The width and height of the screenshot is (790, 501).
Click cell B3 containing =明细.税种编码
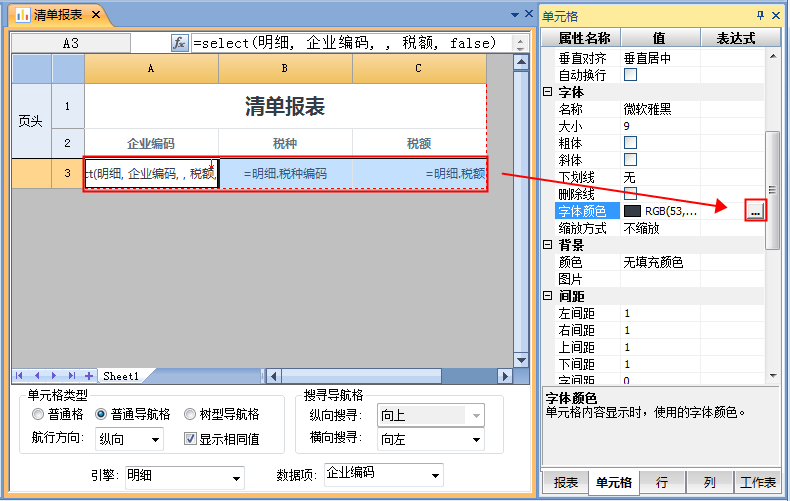(285, 174)
